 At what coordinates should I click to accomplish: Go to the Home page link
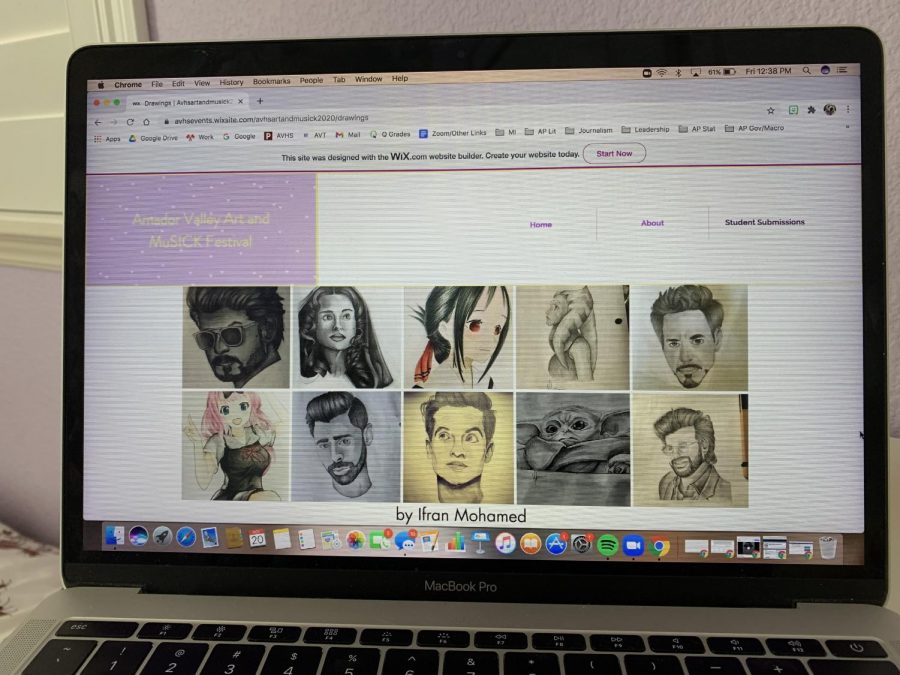(541, 224)
